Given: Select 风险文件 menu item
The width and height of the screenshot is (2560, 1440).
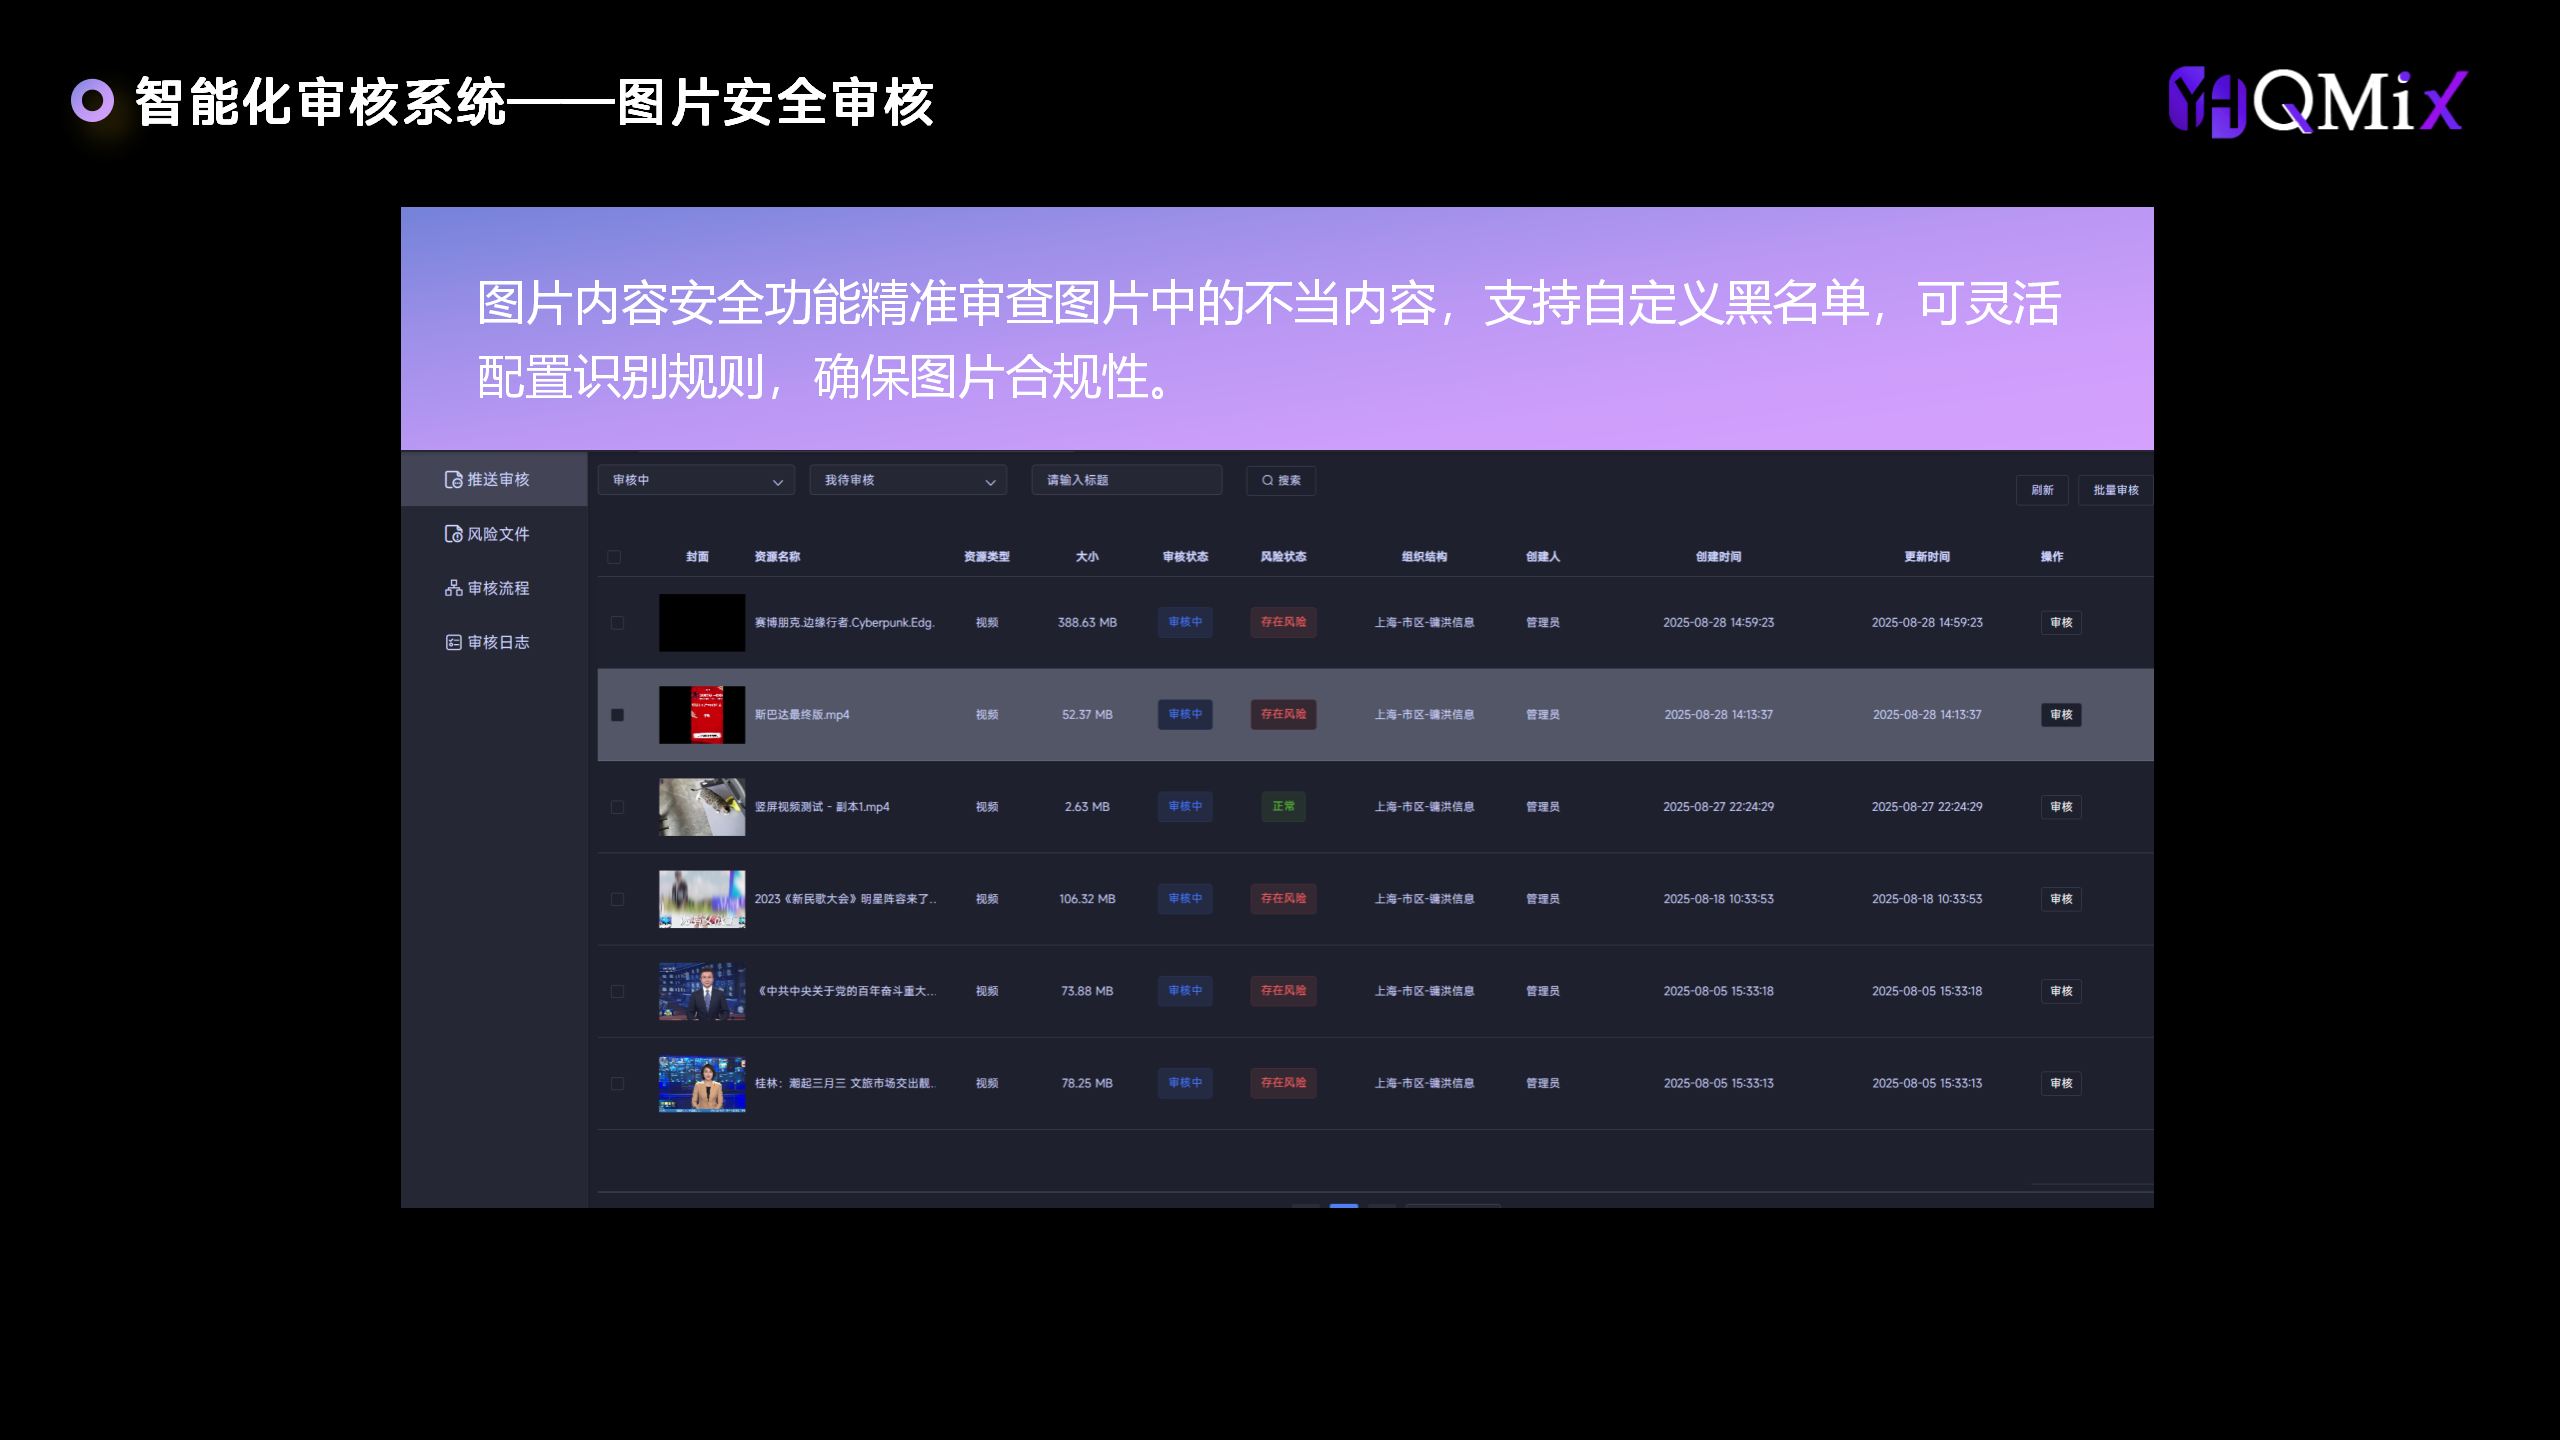Looking at the screenshot, I should (x=498, y=534).
